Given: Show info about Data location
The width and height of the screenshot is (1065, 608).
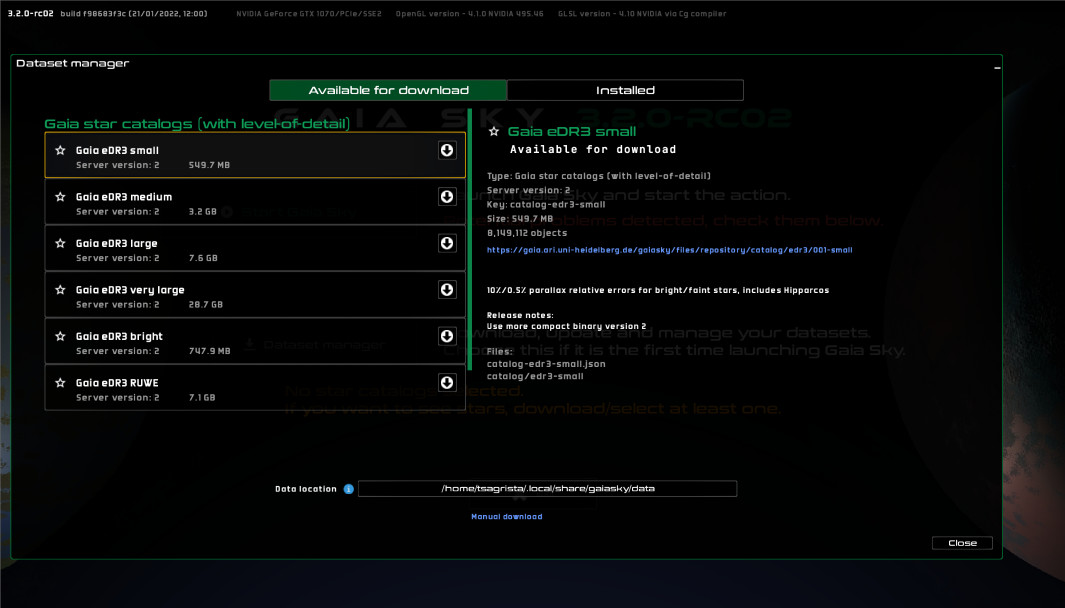Looking at the screenshot, I should (x=348, y=489).
